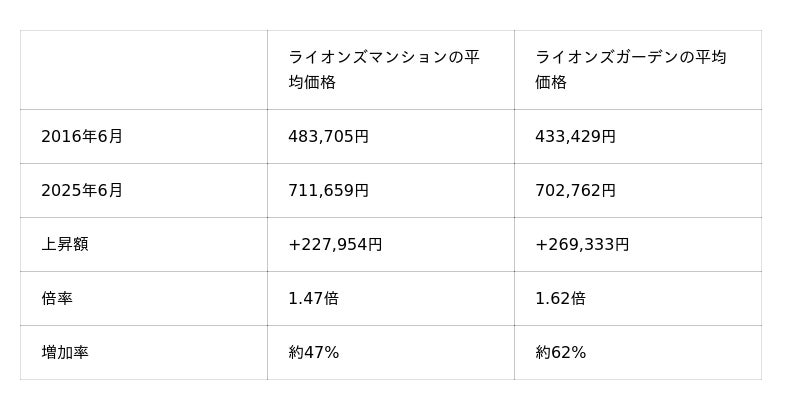Click the +269,333円 cell

[582, 245]
